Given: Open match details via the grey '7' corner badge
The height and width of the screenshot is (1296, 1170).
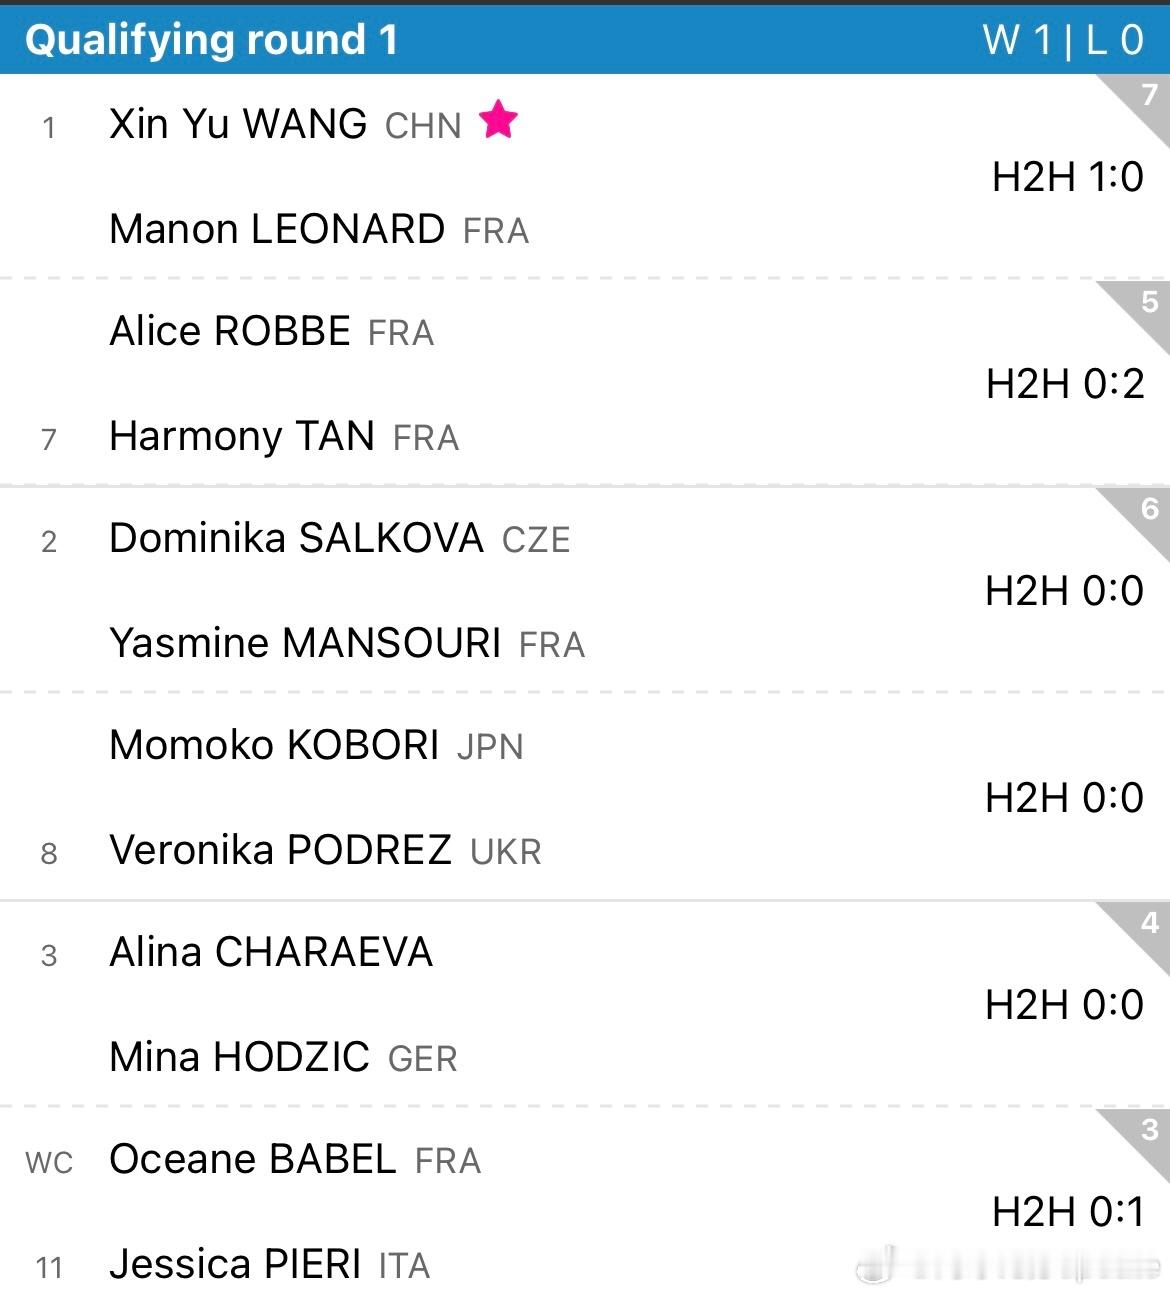Looking at the screenshot, I should (1148, 95).
